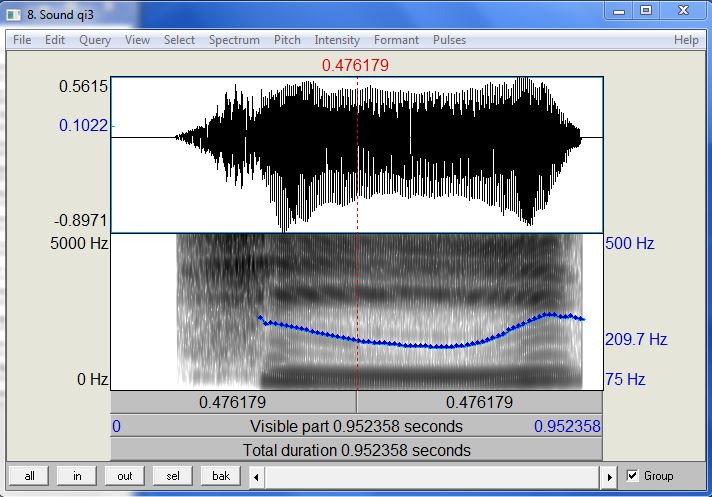
Task: Click the 'all' zoom button
Action: coord(29,476)
